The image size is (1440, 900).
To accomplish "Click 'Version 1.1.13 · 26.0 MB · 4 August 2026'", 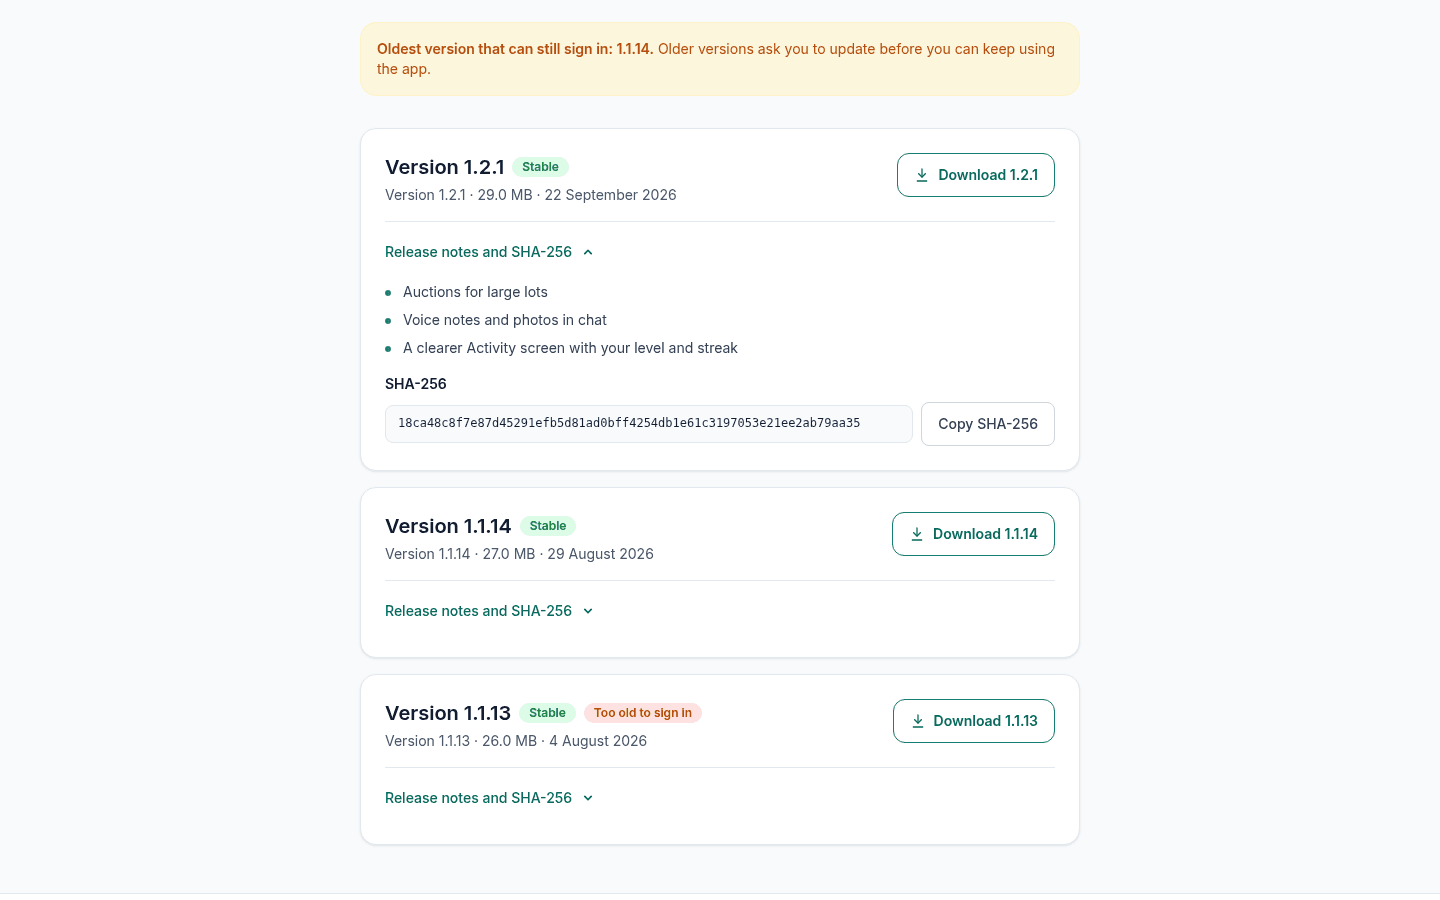I will point(516,741).
